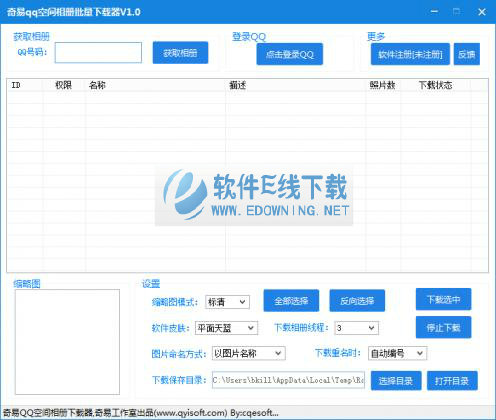Click the 选择目录 button

(x=396, y=381)
